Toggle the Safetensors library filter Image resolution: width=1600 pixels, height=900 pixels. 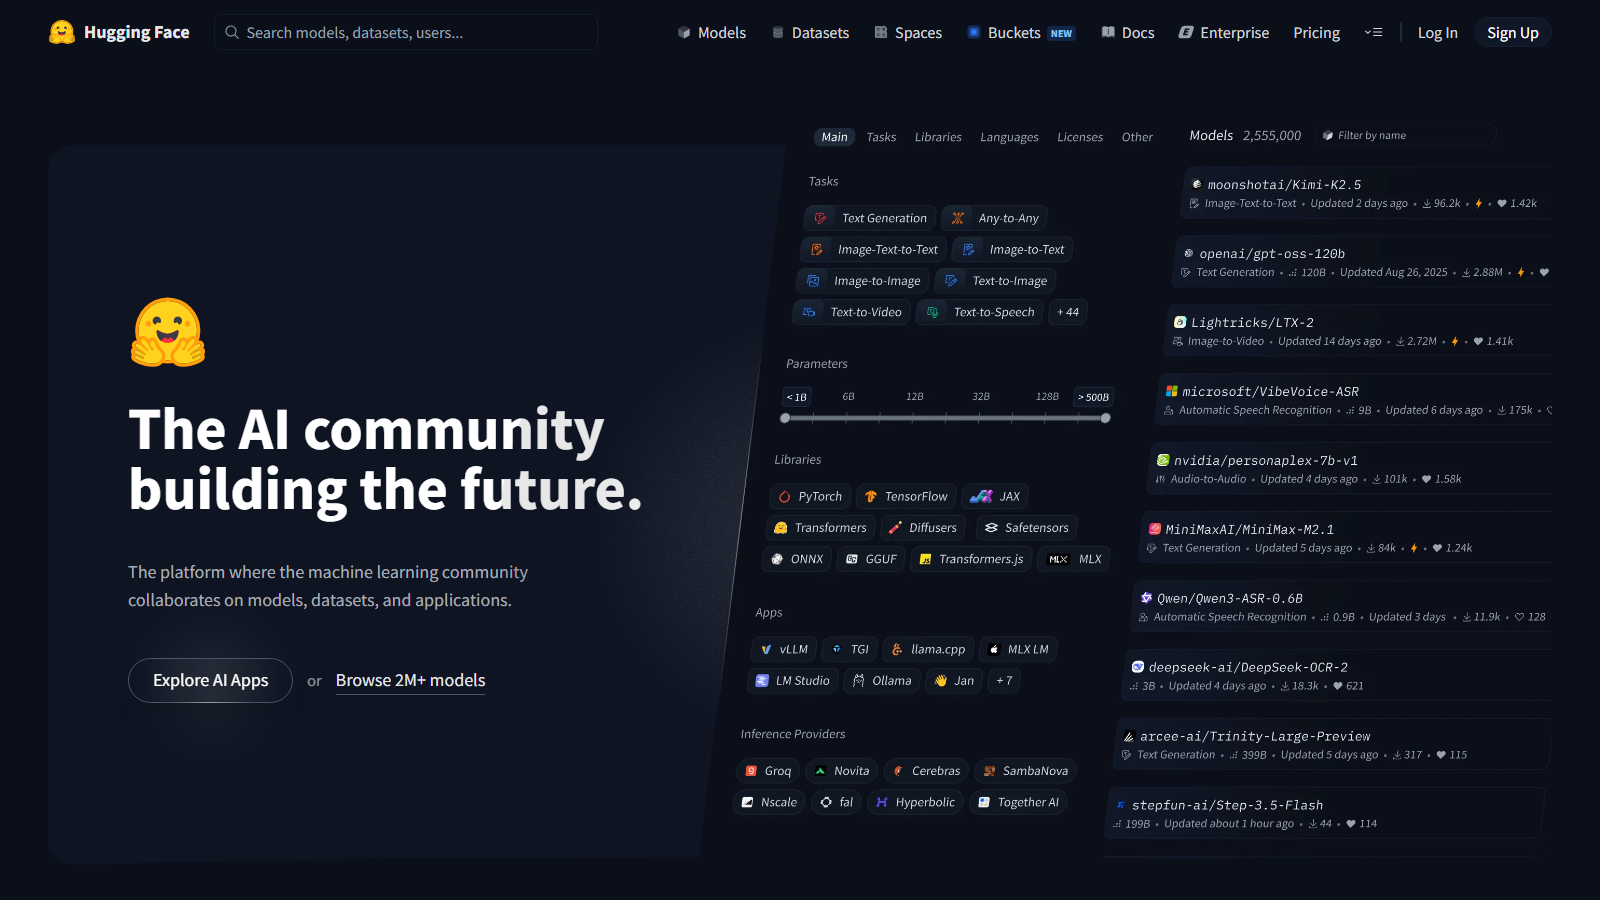pyautogui.click(x=1026, y=528)
